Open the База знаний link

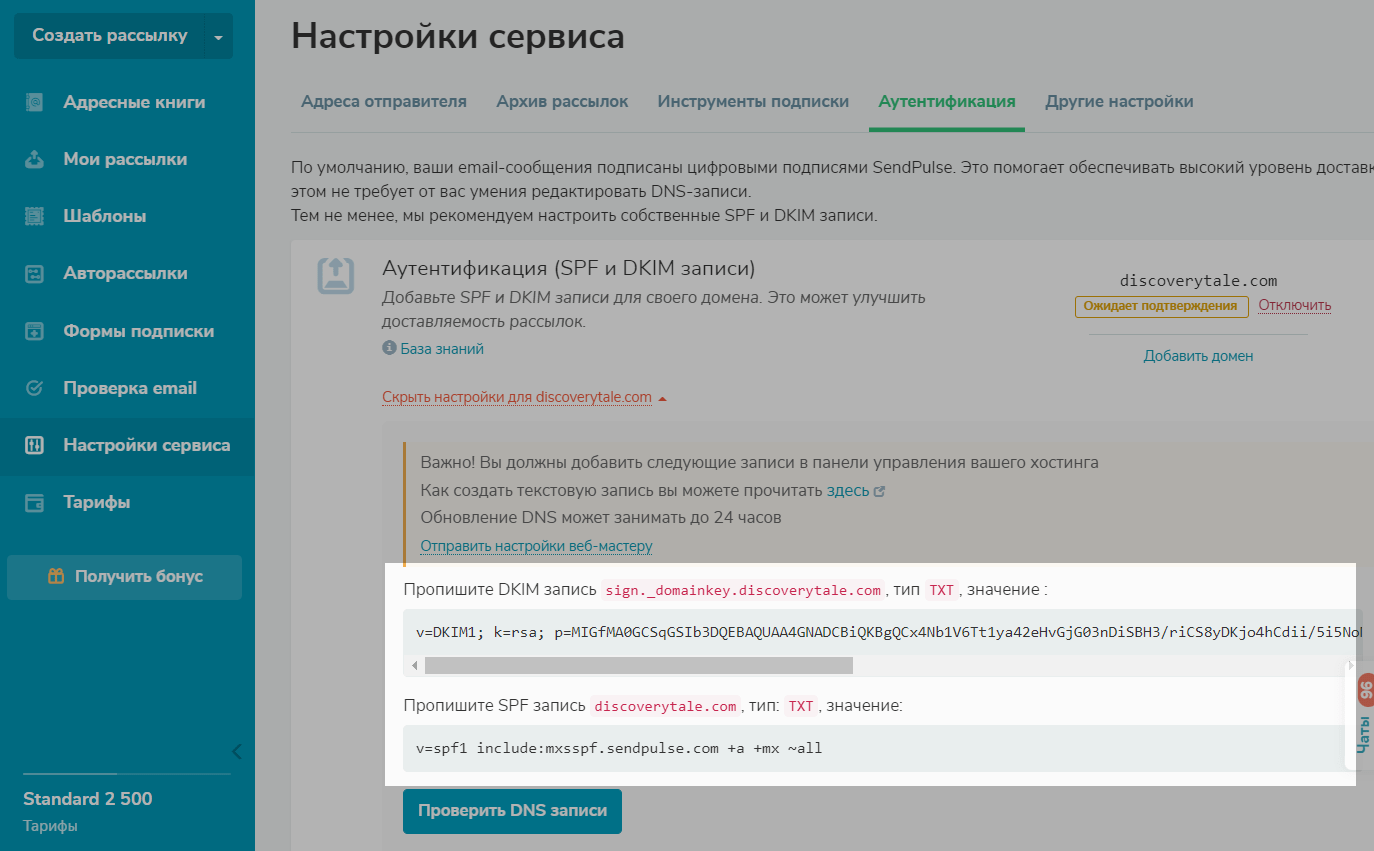tap(442, 349)
